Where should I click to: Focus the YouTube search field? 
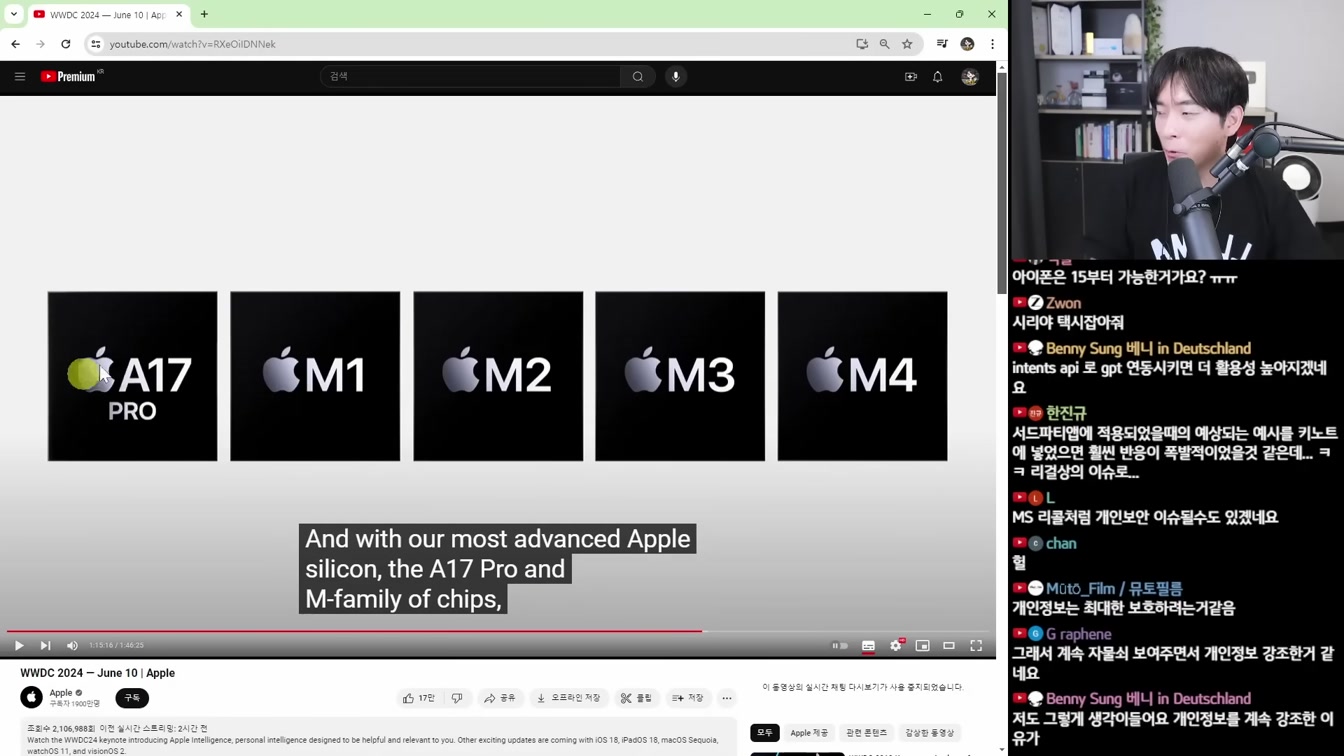(x=470, y=76)
